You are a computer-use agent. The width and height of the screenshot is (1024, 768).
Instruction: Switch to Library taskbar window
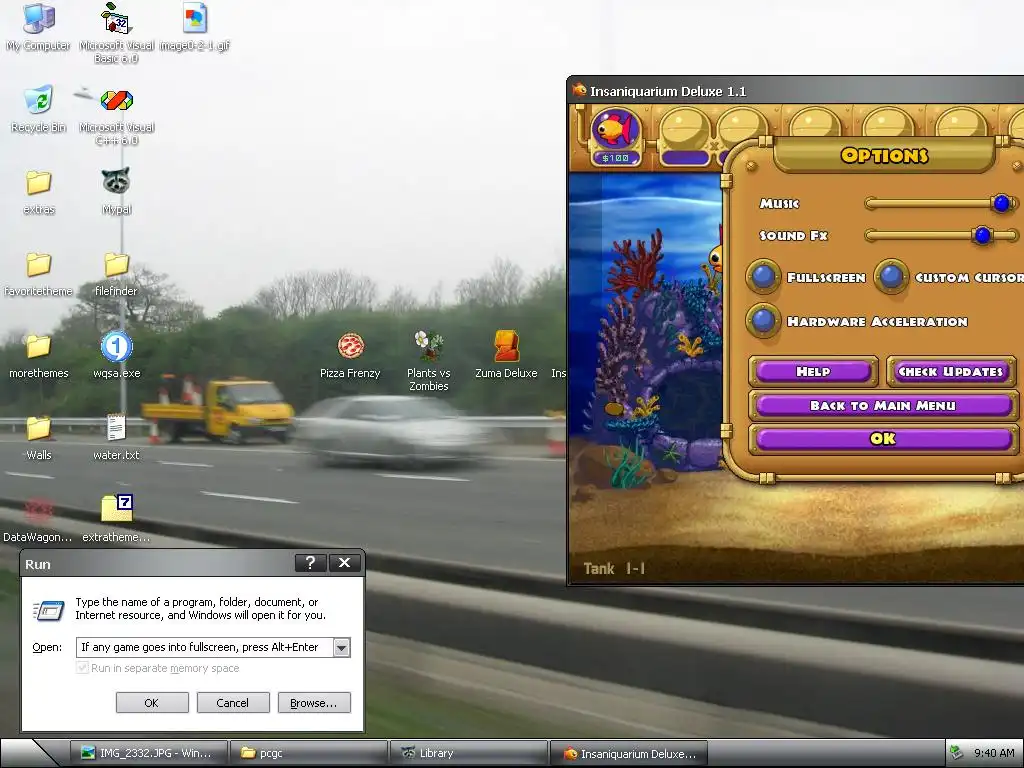pyautogui.click(x=469, y=753)
